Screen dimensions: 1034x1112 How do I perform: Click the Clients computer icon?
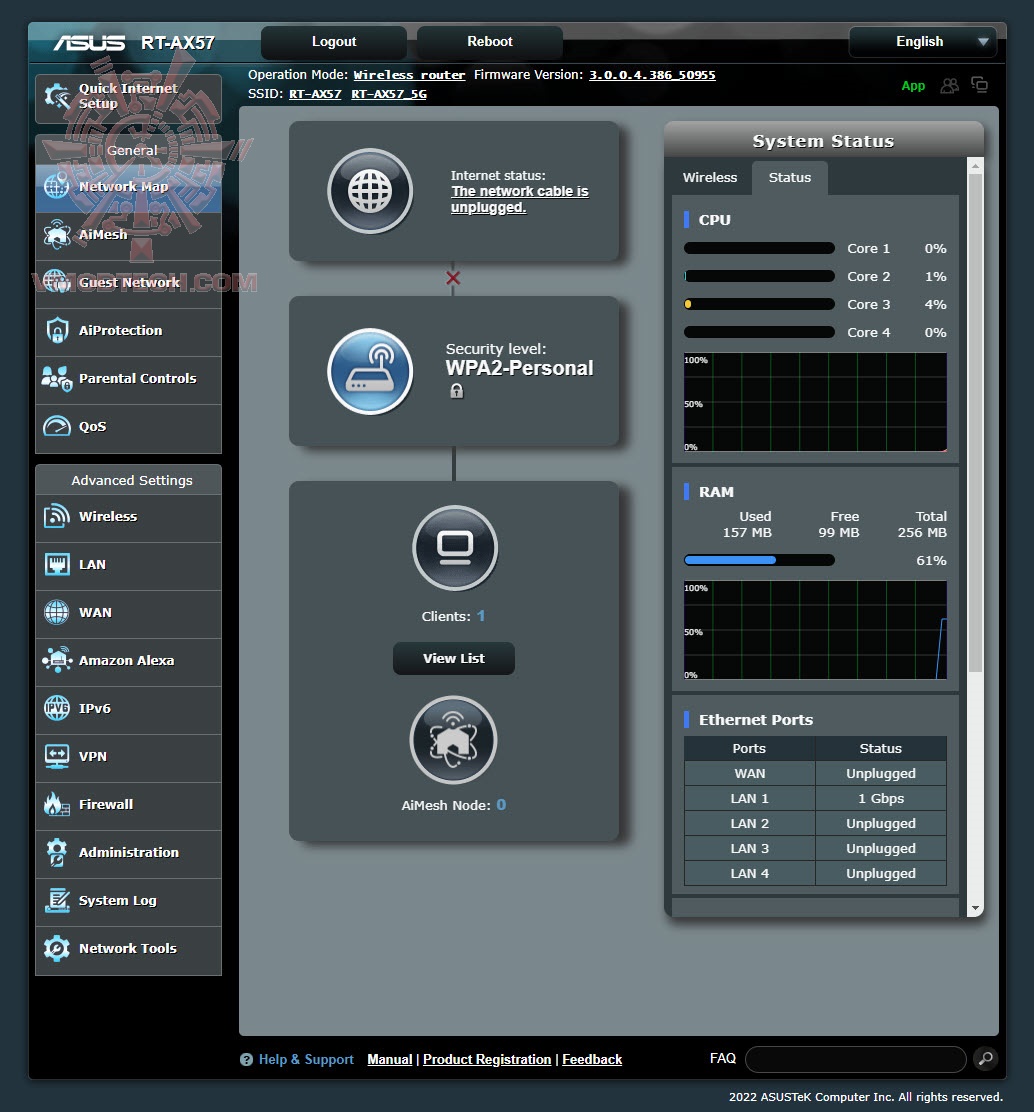(455, 547)
